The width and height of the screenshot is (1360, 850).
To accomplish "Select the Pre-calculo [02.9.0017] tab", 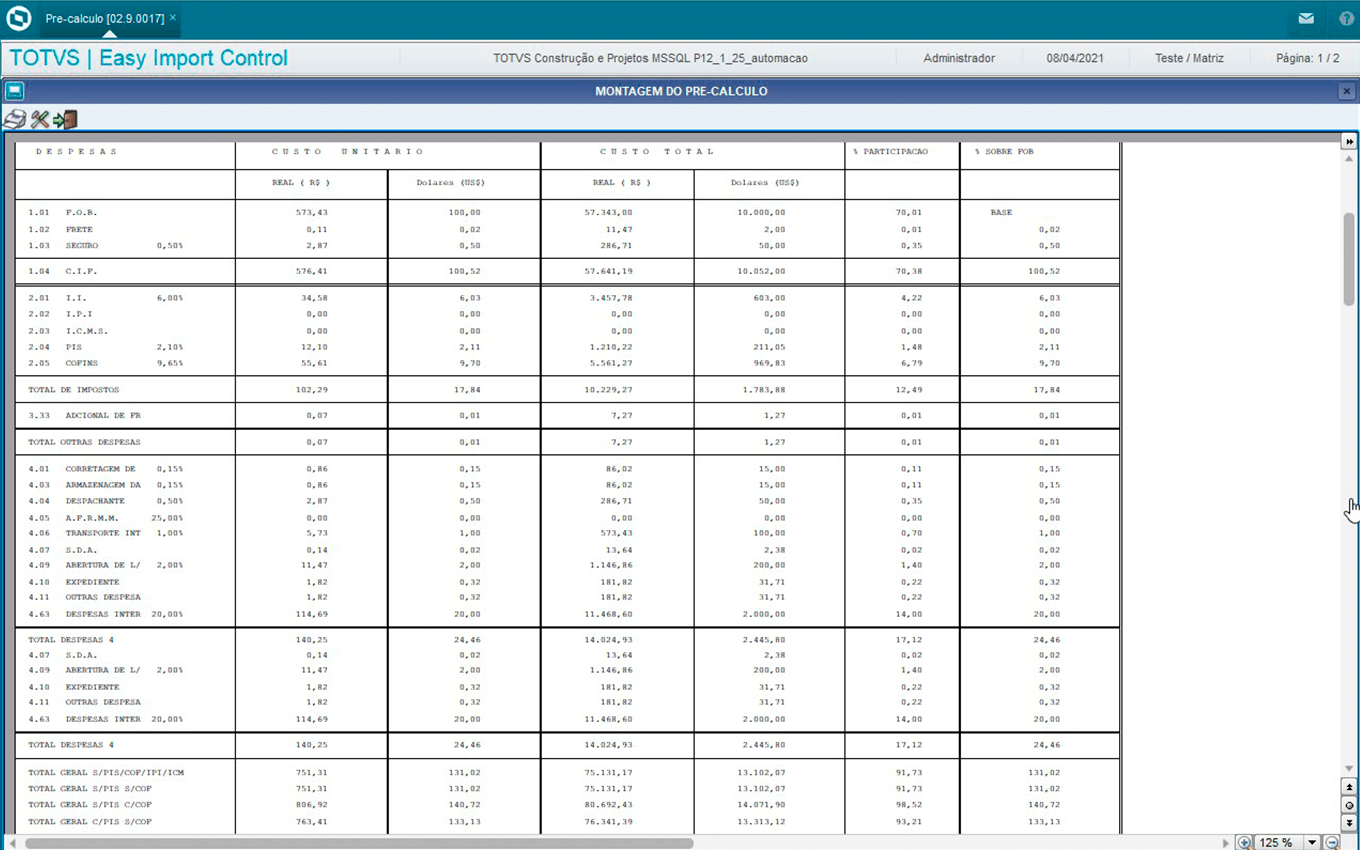I will (104, 19).
